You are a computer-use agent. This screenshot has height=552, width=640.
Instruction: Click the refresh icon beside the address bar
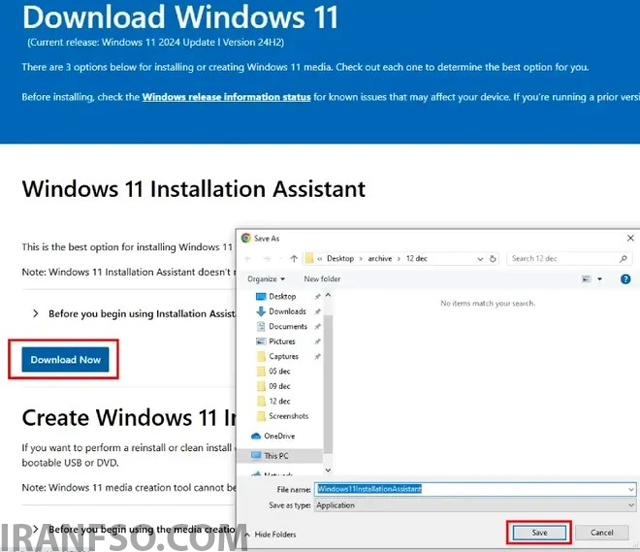[493, 258]
